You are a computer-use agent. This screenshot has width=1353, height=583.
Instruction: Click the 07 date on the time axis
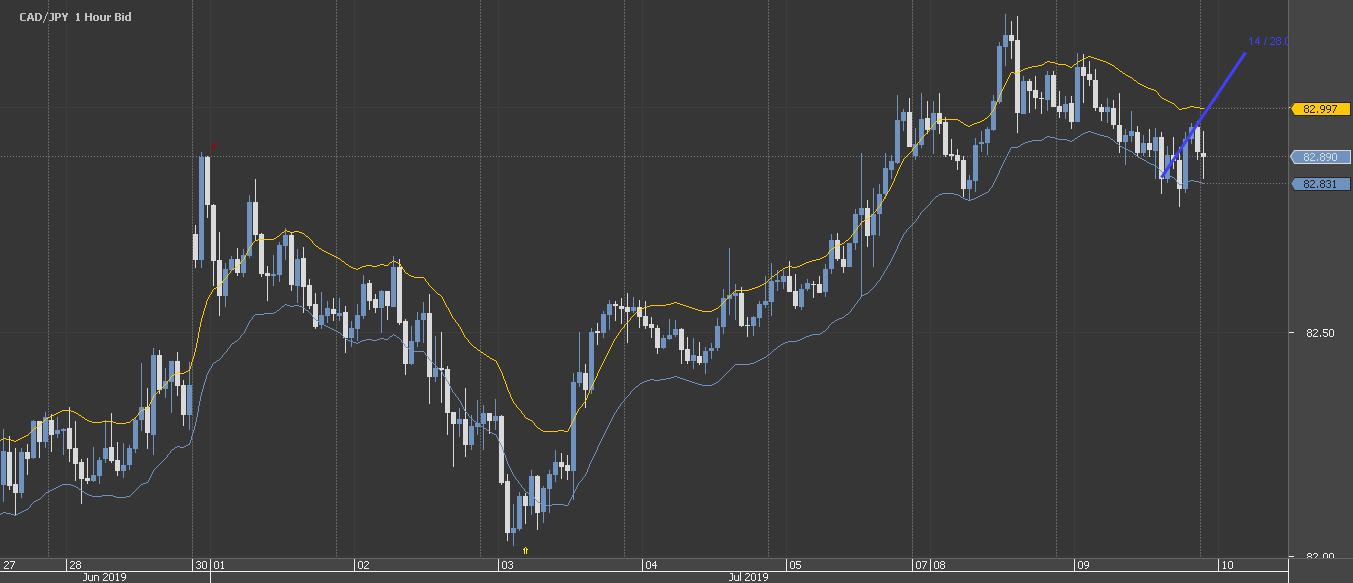coord(920,565)
